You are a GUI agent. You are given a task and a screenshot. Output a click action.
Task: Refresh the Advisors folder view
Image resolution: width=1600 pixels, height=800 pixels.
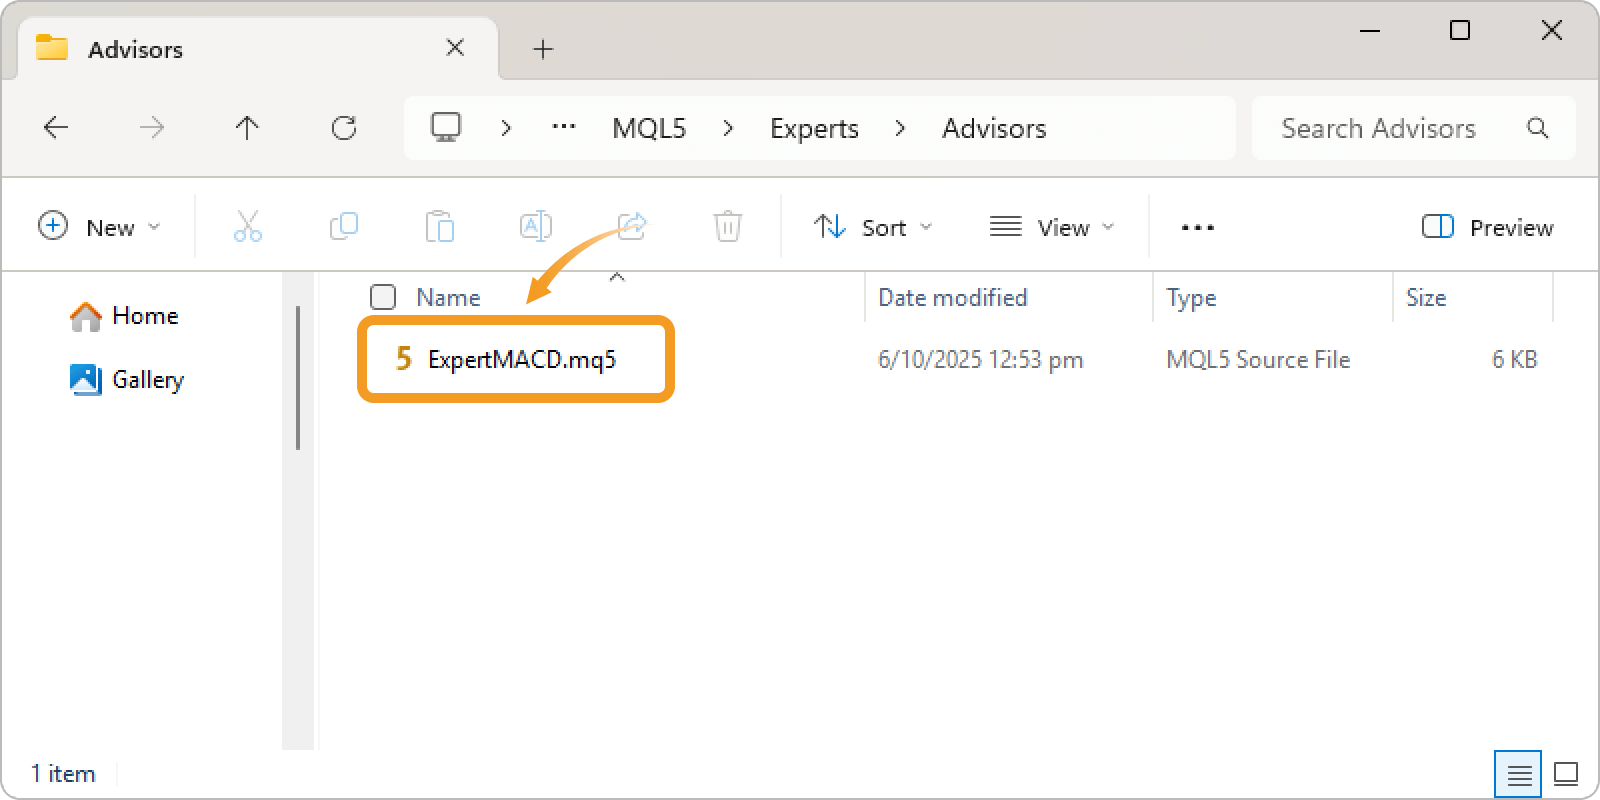pos(344,128)
